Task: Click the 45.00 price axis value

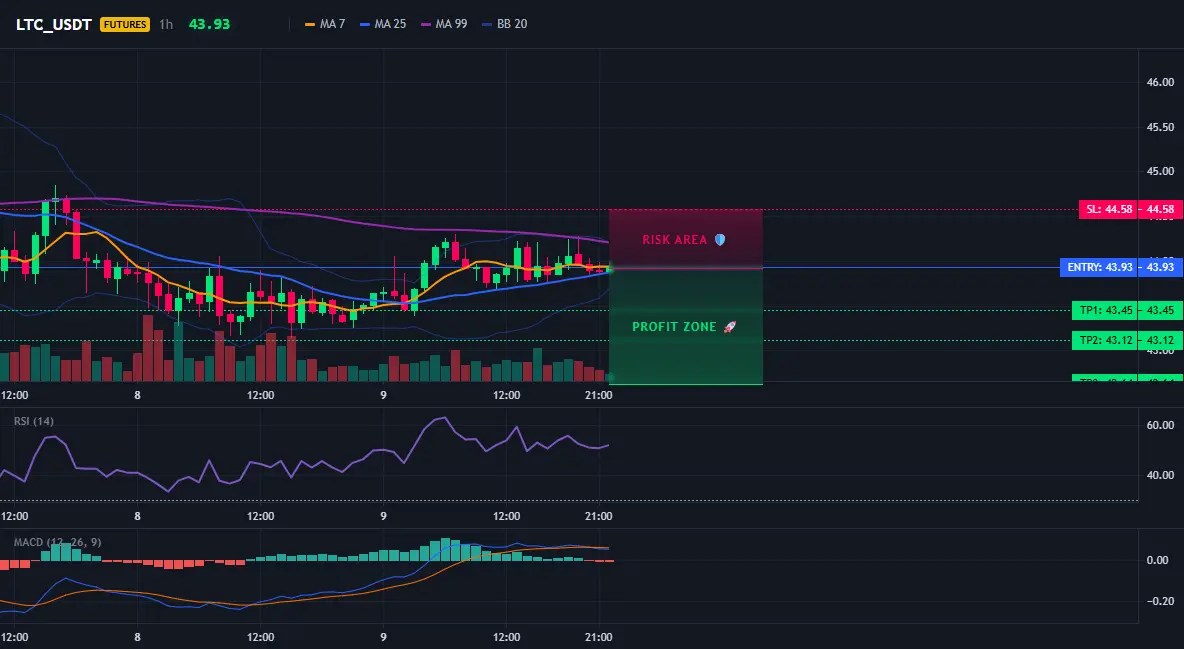Action: click(1160, 172)
